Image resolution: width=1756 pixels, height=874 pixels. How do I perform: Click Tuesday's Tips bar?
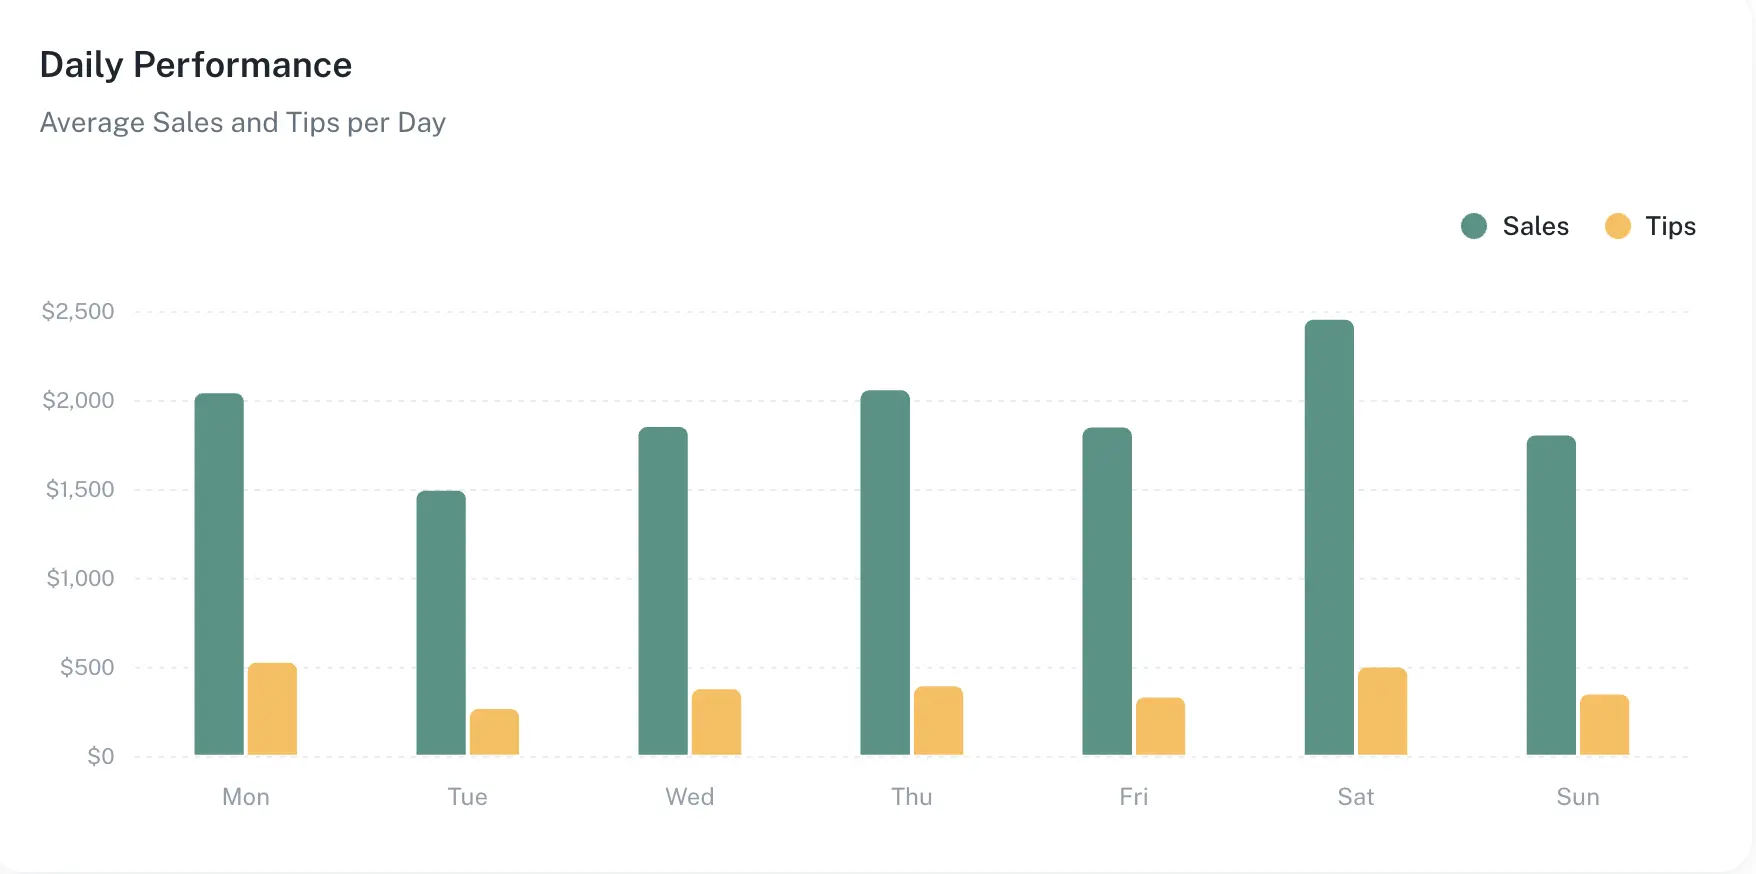pyautogui.click(x=494, y=732)
